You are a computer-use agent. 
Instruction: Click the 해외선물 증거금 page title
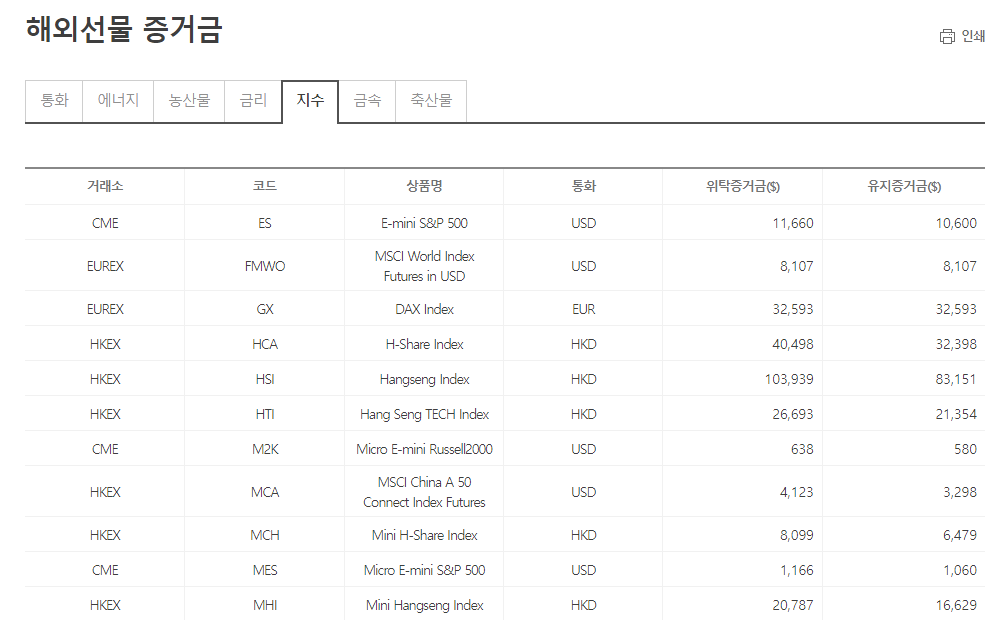coord(124,30)
